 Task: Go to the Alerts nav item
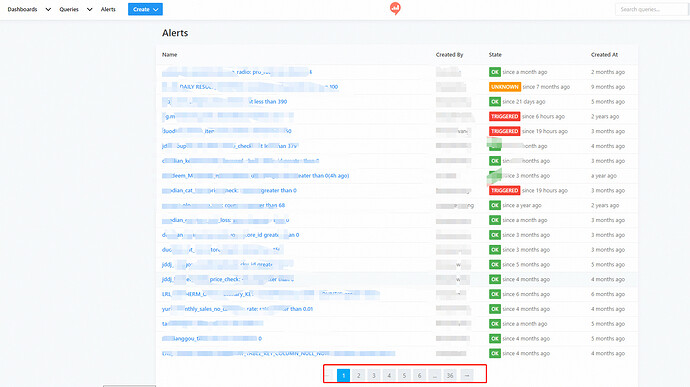click(108, 9)
